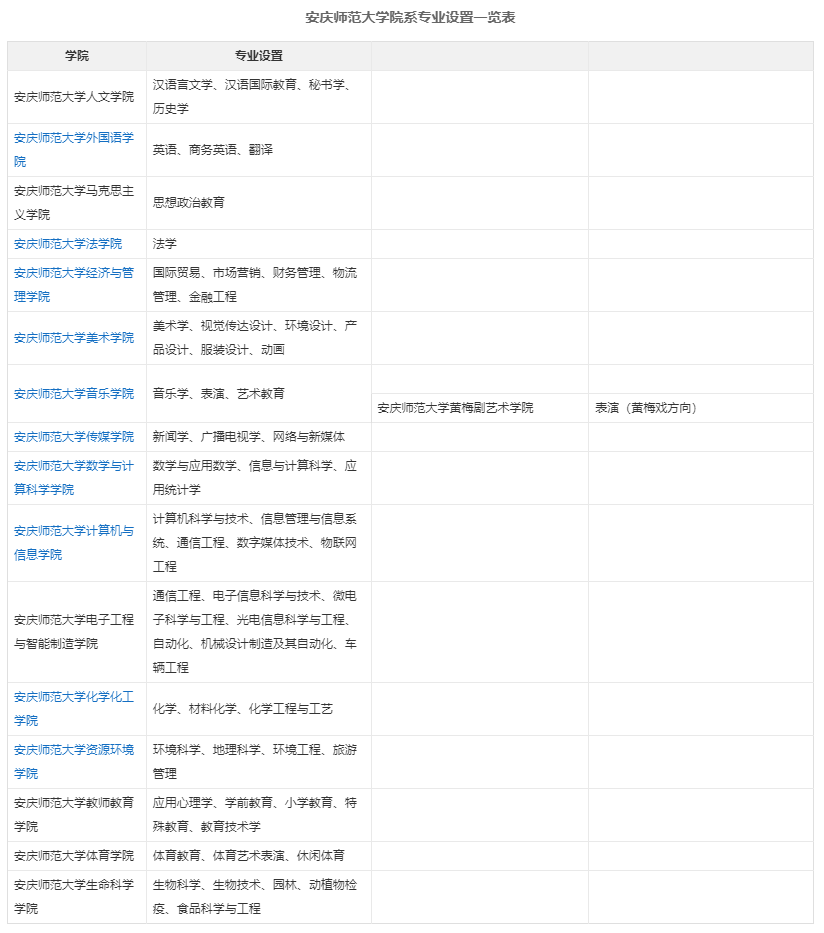824x933 pixels.
Task: Select the 安庆师范大学人文学院 cell
Action: click(77, 97)
